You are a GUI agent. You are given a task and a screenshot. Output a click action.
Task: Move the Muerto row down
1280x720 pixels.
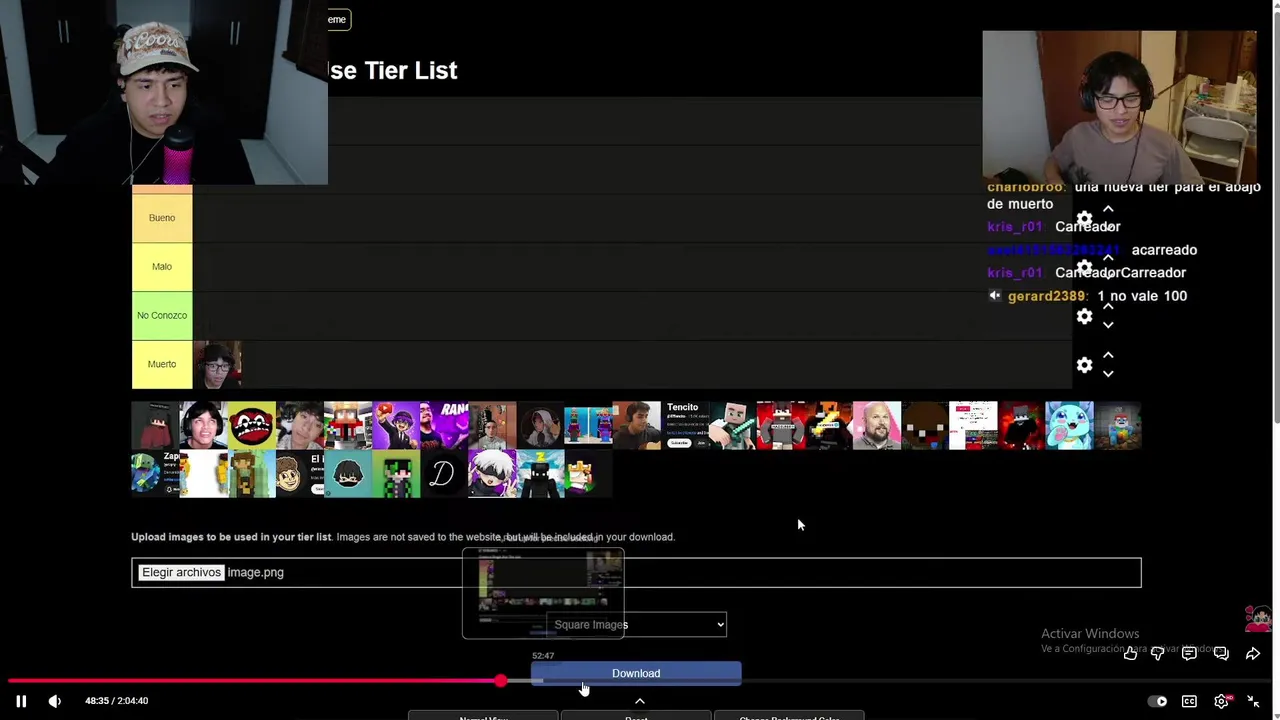[1108, 374]
